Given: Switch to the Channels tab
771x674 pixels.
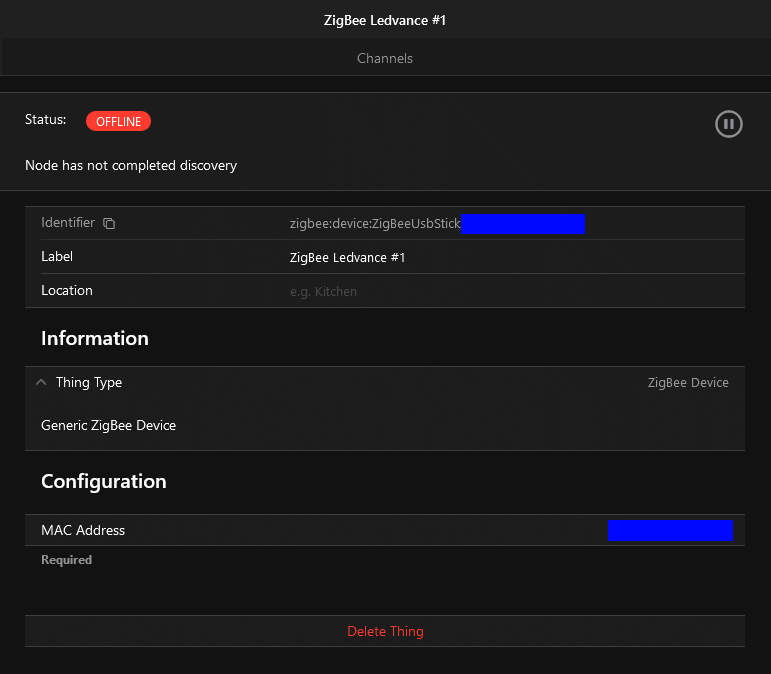Looking at the screenshot, I should click(x=385, y=58).
